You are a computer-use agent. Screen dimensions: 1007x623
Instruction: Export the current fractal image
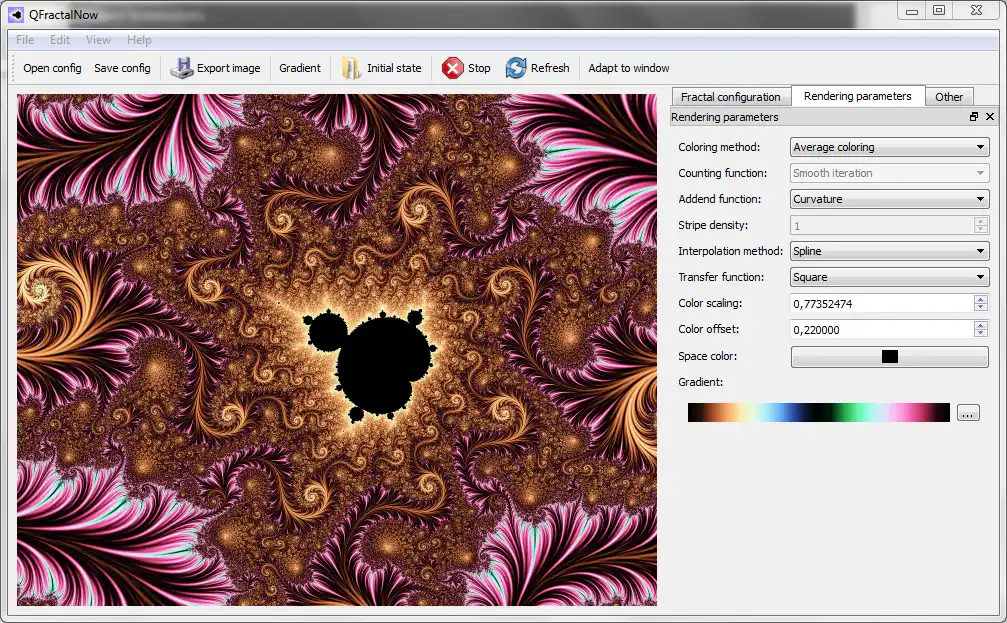(216, 68)
